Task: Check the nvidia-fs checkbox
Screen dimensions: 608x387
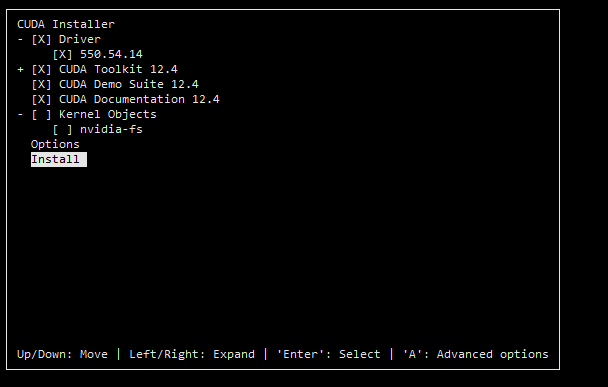Action: pos(62,130)
